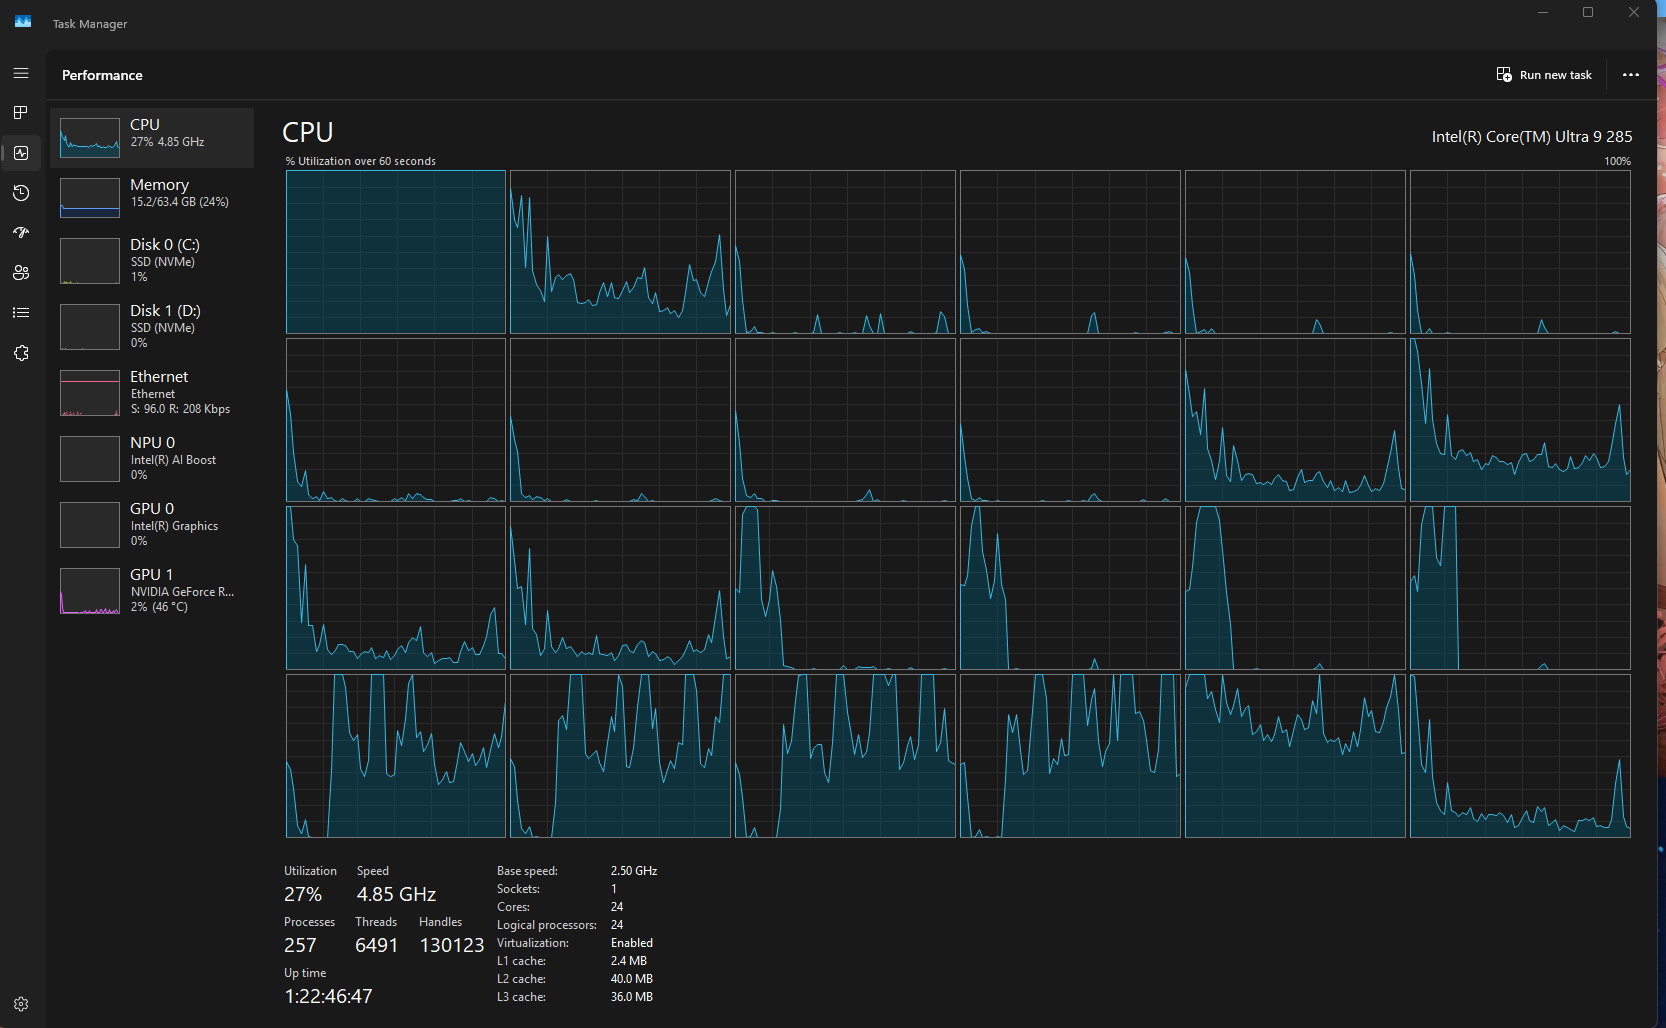Screen dimensions: 1666x1028
Task: Click the Up time 1:22:46:47 value
Action: point(328,996)
